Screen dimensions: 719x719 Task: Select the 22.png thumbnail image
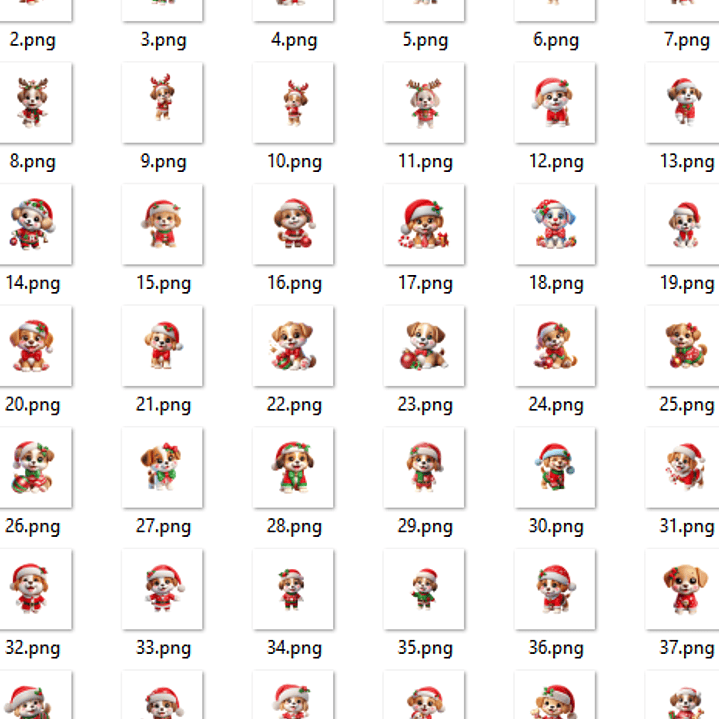point(293,346)
